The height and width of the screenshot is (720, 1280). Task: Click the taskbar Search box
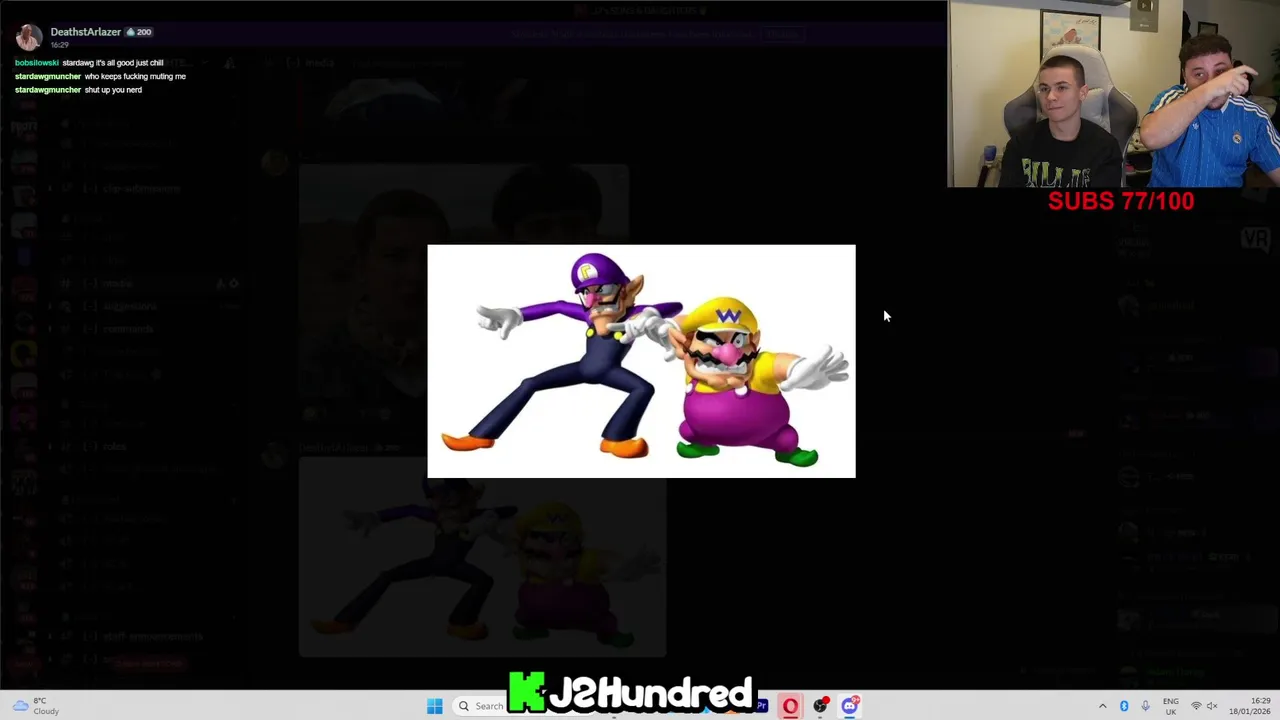(482, 706)
